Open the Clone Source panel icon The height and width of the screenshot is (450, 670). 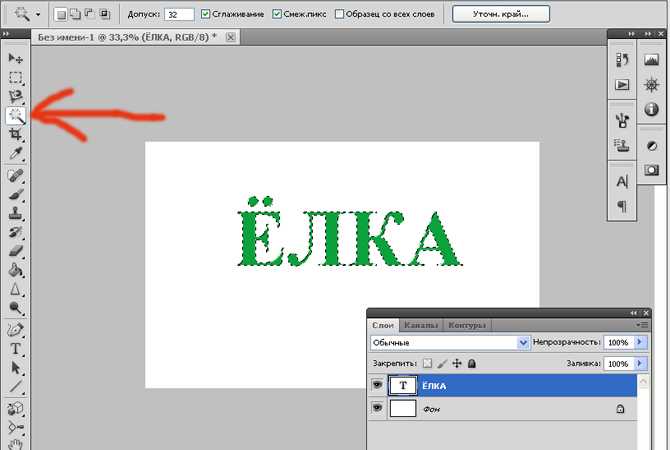pos(622,145)
